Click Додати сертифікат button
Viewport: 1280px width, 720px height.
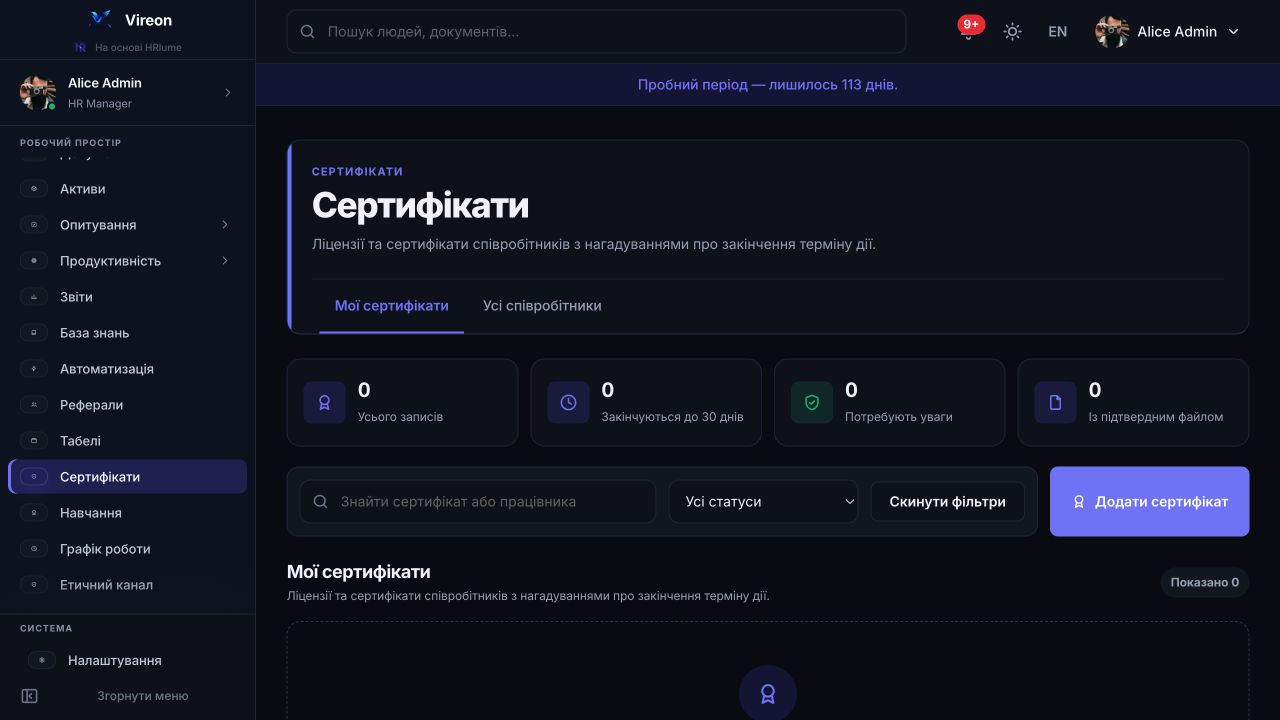pos(1149,502)
